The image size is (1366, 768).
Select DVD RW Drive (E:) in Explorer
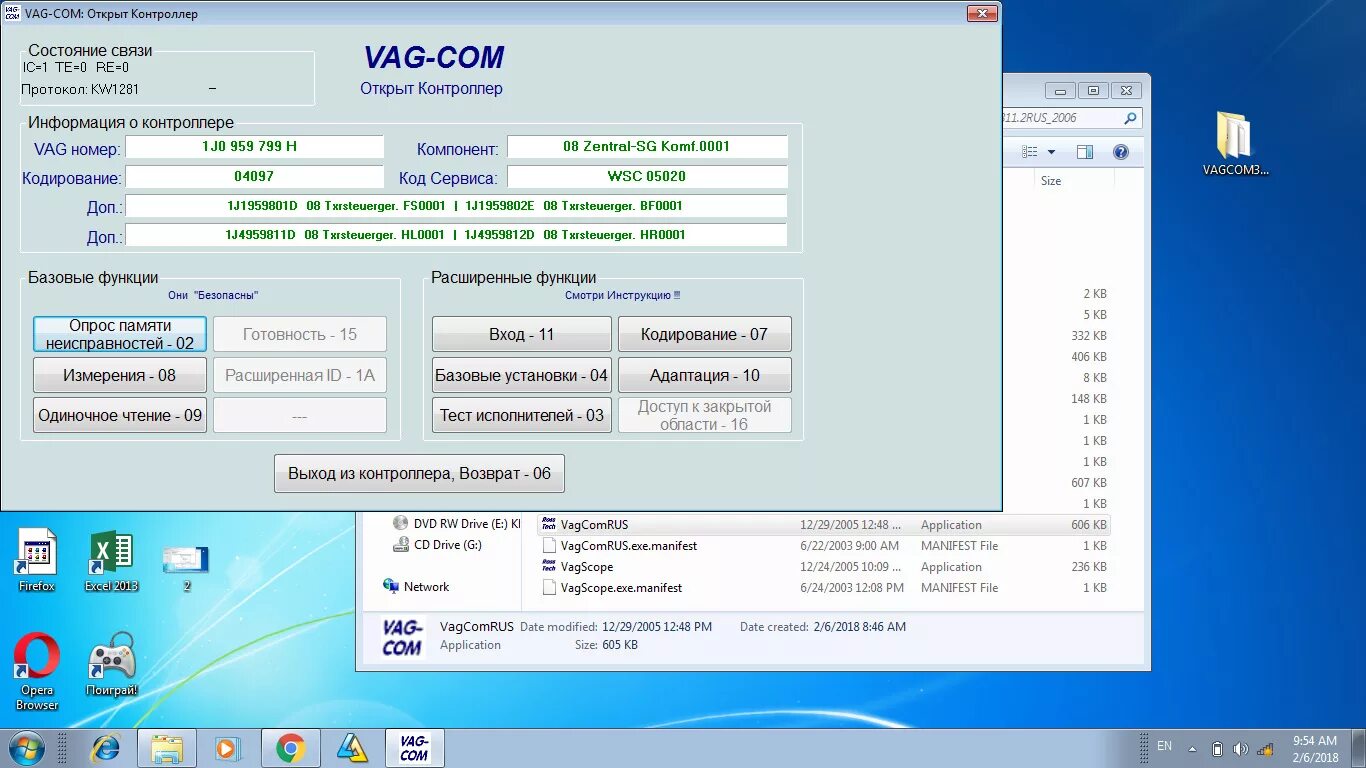click(457, 523)
